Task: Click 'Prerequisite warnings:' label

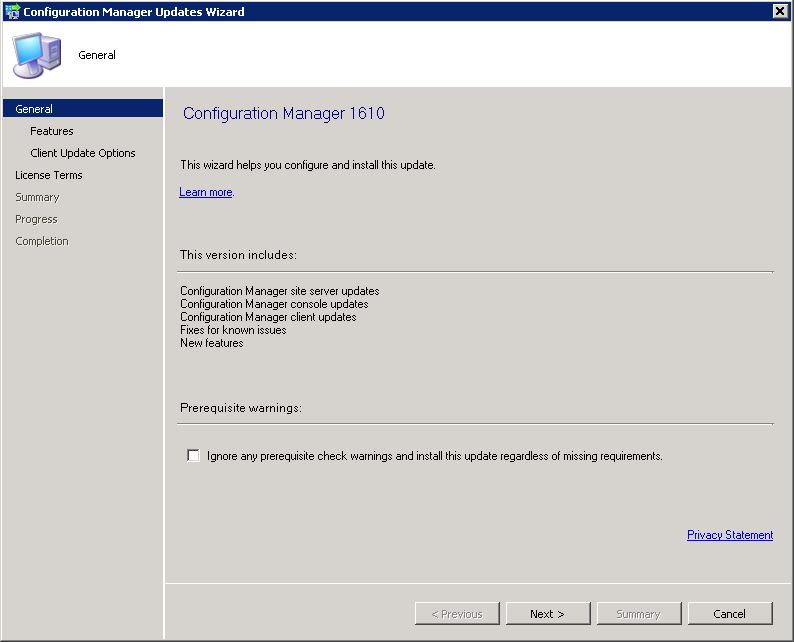Action: [241, 408]
